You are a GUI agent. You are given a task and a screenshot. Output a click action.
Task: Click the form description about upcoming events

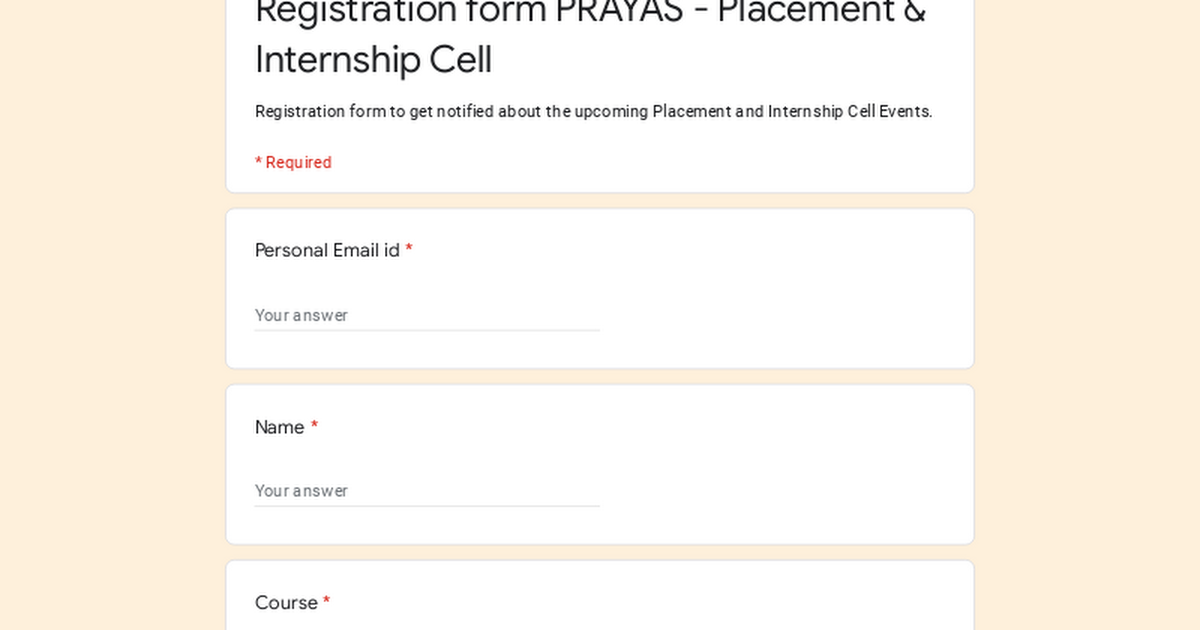[593, 112]
